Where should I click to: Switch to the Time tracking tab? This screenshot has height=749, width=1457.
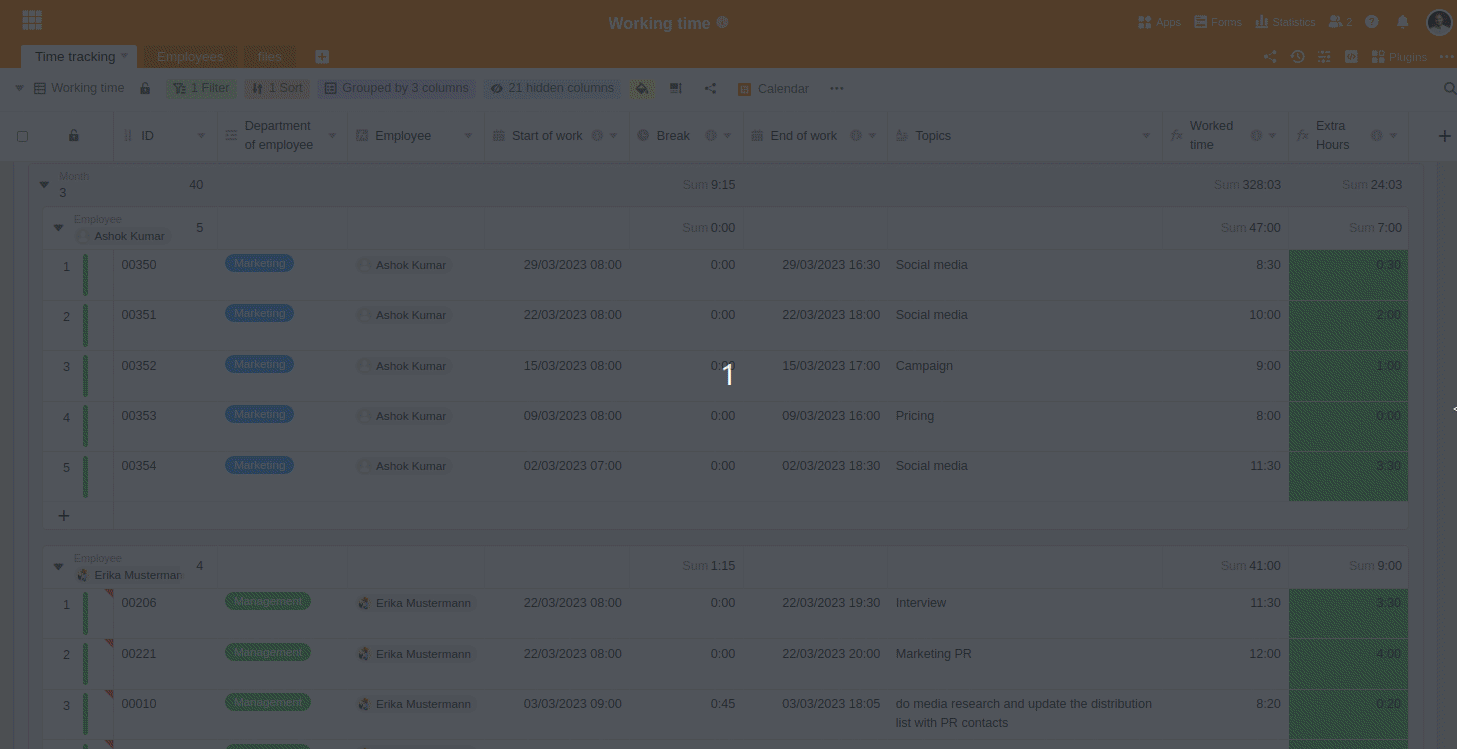[75, 57]
